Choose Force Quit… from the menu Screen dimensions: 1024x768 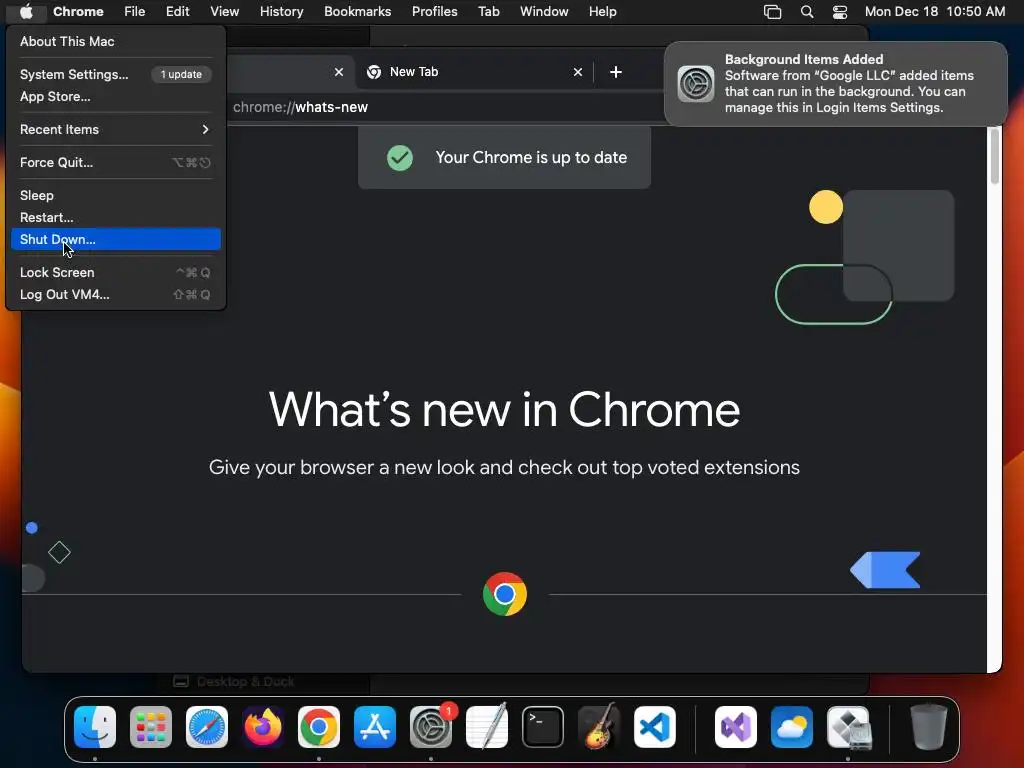click(x=116, y=163)
